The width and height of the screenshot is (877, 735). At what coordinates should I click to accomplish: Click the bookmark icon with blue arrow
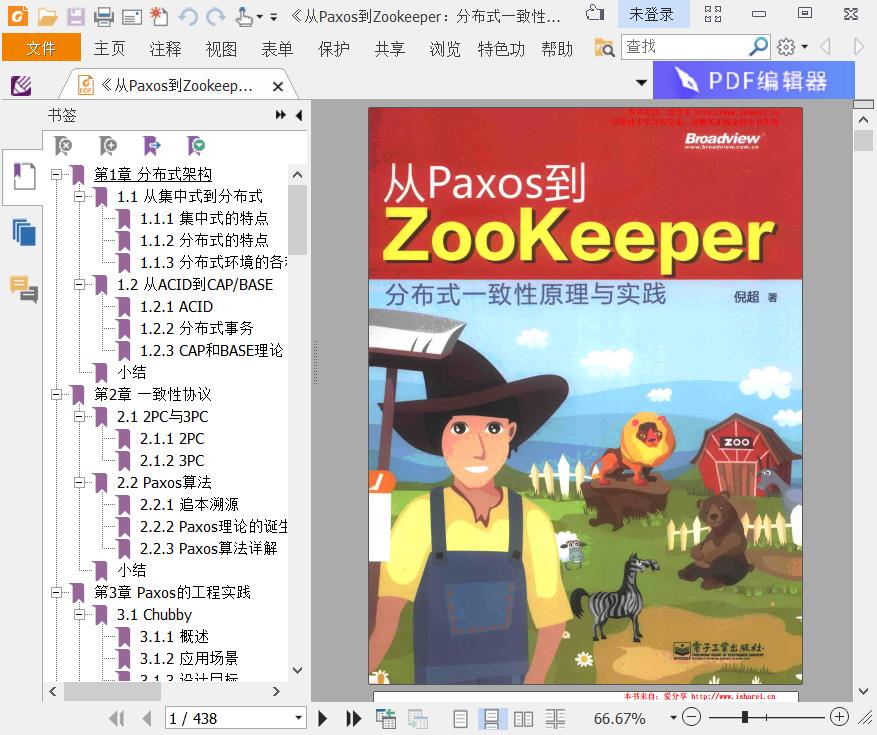(x=152, y=145)
